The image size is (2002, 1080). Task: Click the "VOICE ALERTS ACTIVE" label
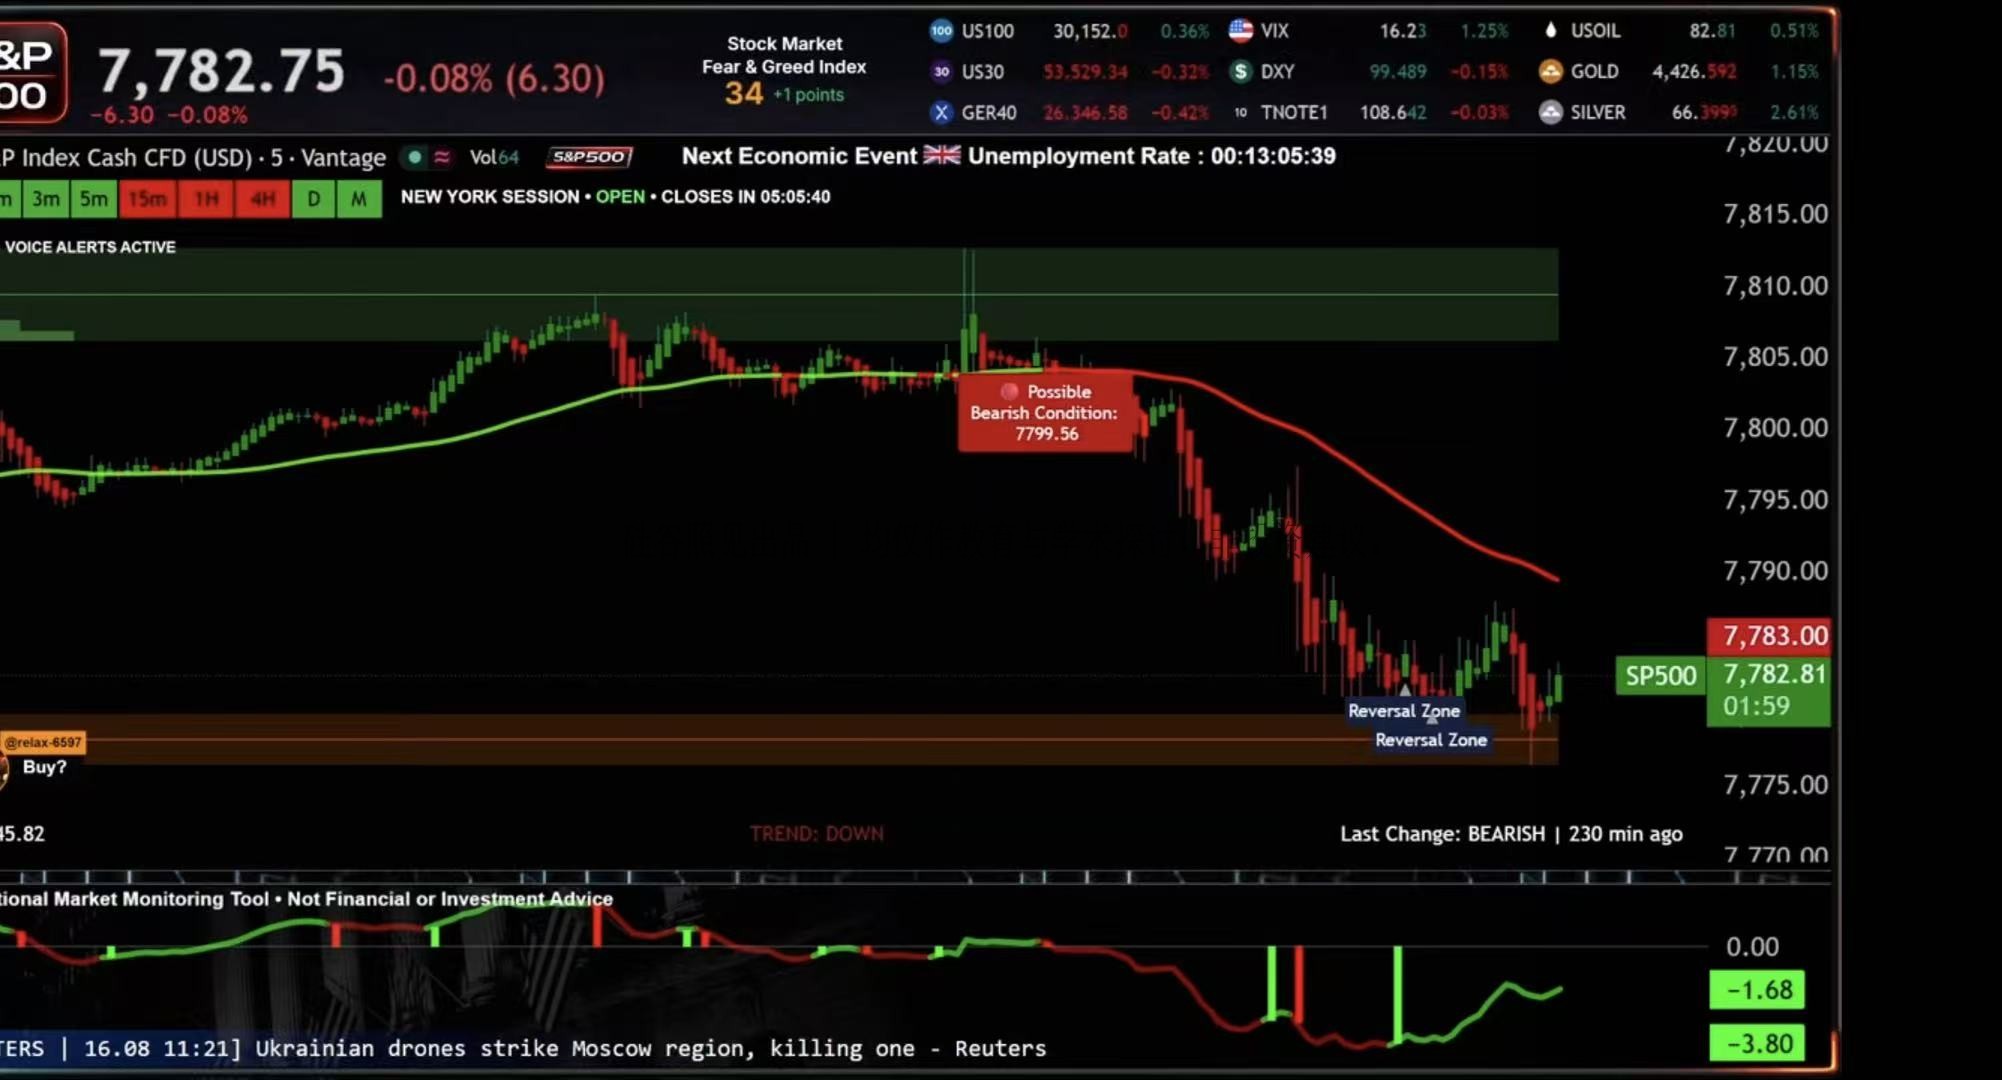90,247
